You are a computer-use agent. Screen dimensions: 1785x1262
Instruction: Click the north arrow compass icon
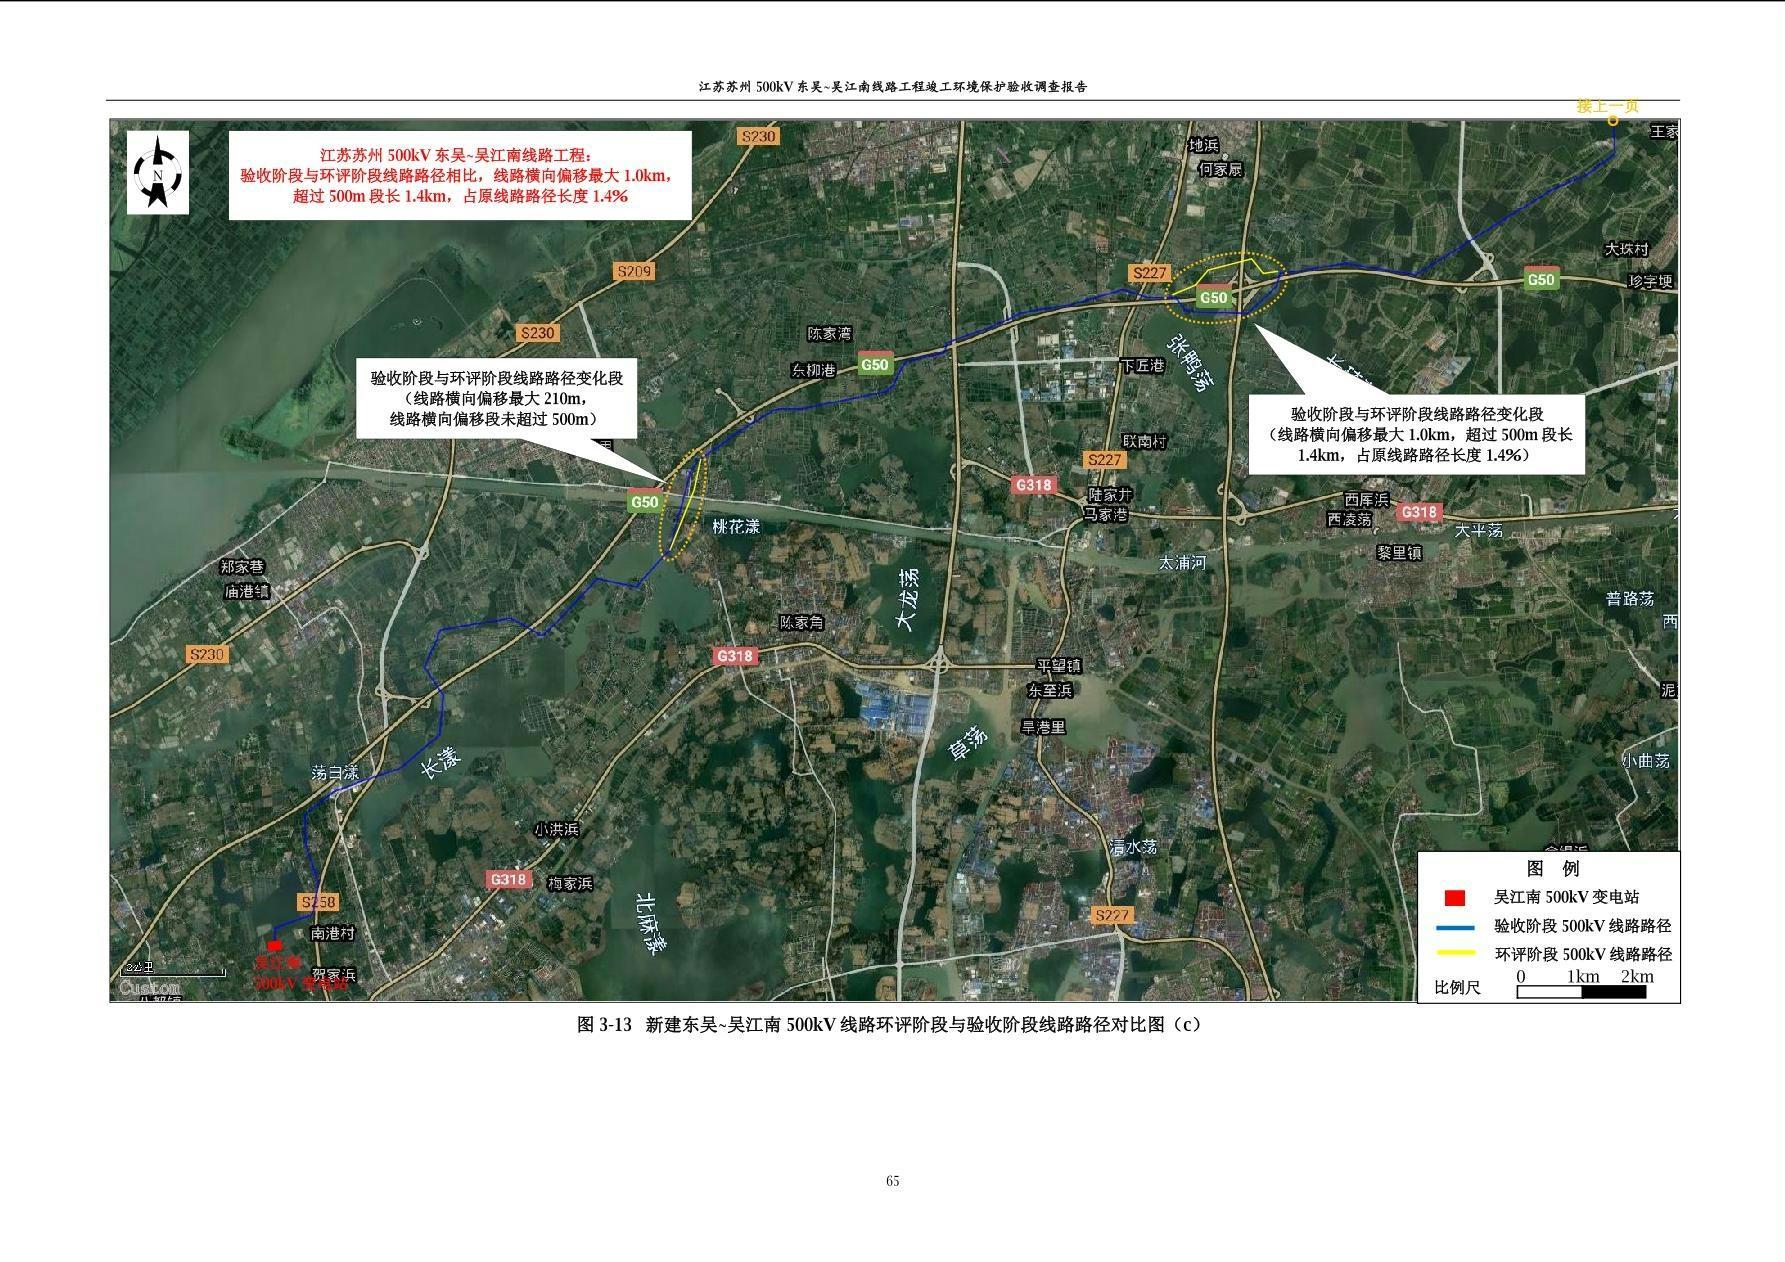[x=158, y=173]
